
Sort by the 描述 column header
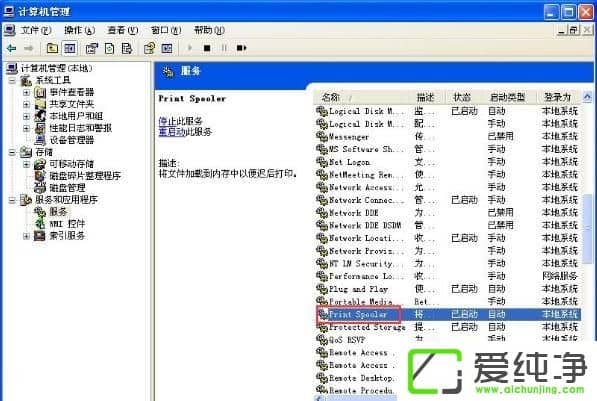pyautogui.click(x=428, y=97)
